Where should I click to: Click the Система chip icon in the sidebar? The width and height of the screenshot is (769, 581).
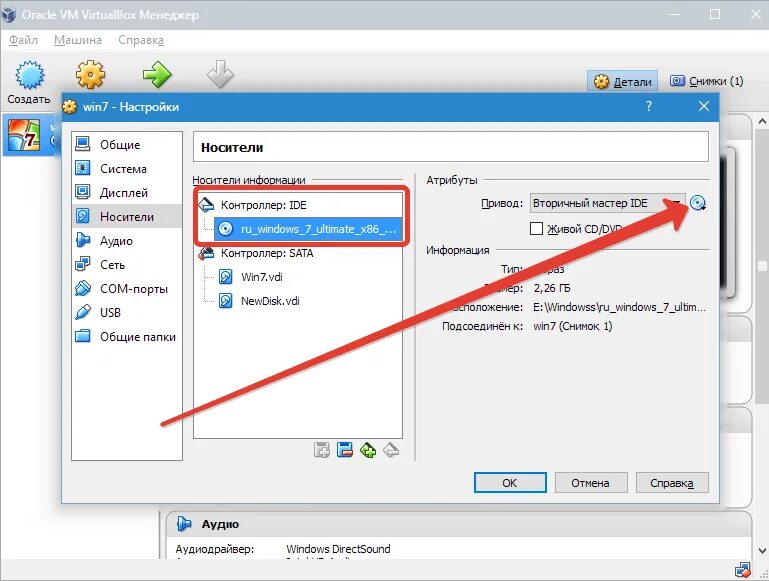pyautogui.click(x=83, y=168)
